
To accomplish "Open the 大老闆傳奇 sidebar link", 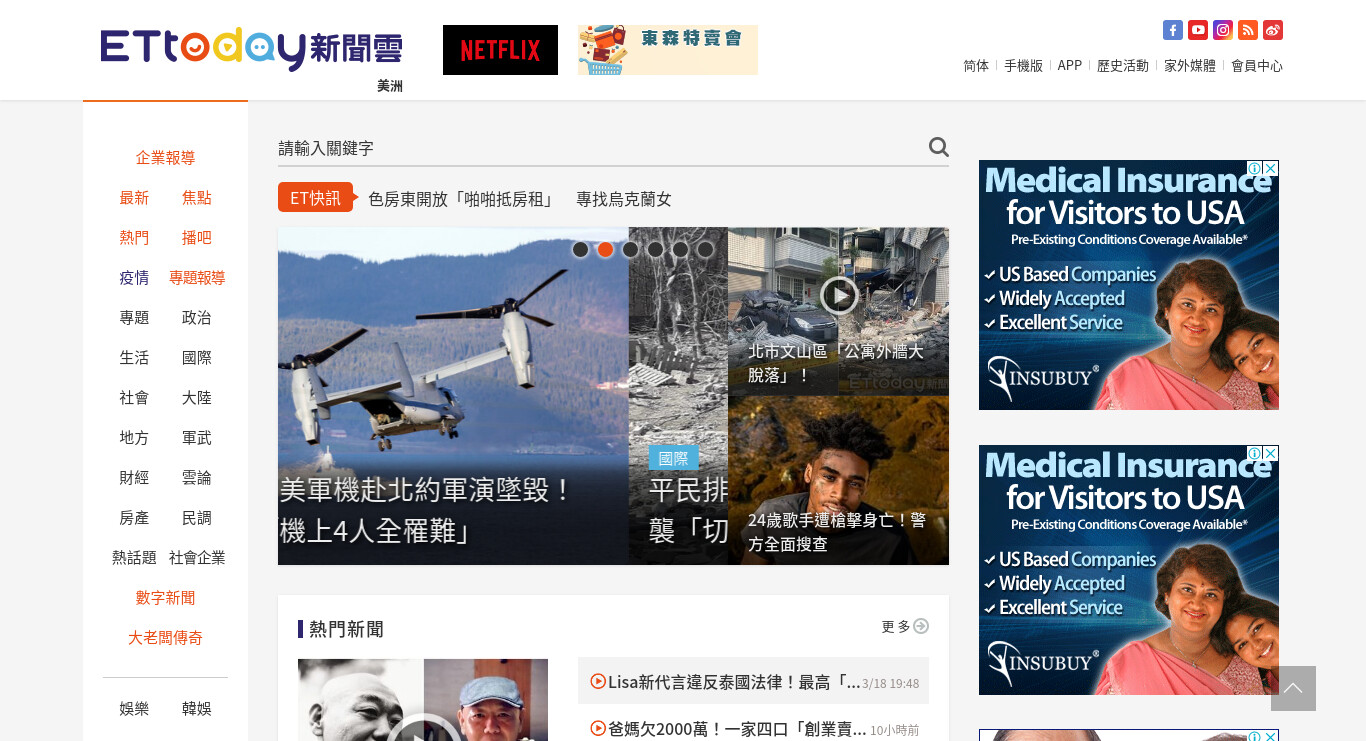I will point(165,637).
